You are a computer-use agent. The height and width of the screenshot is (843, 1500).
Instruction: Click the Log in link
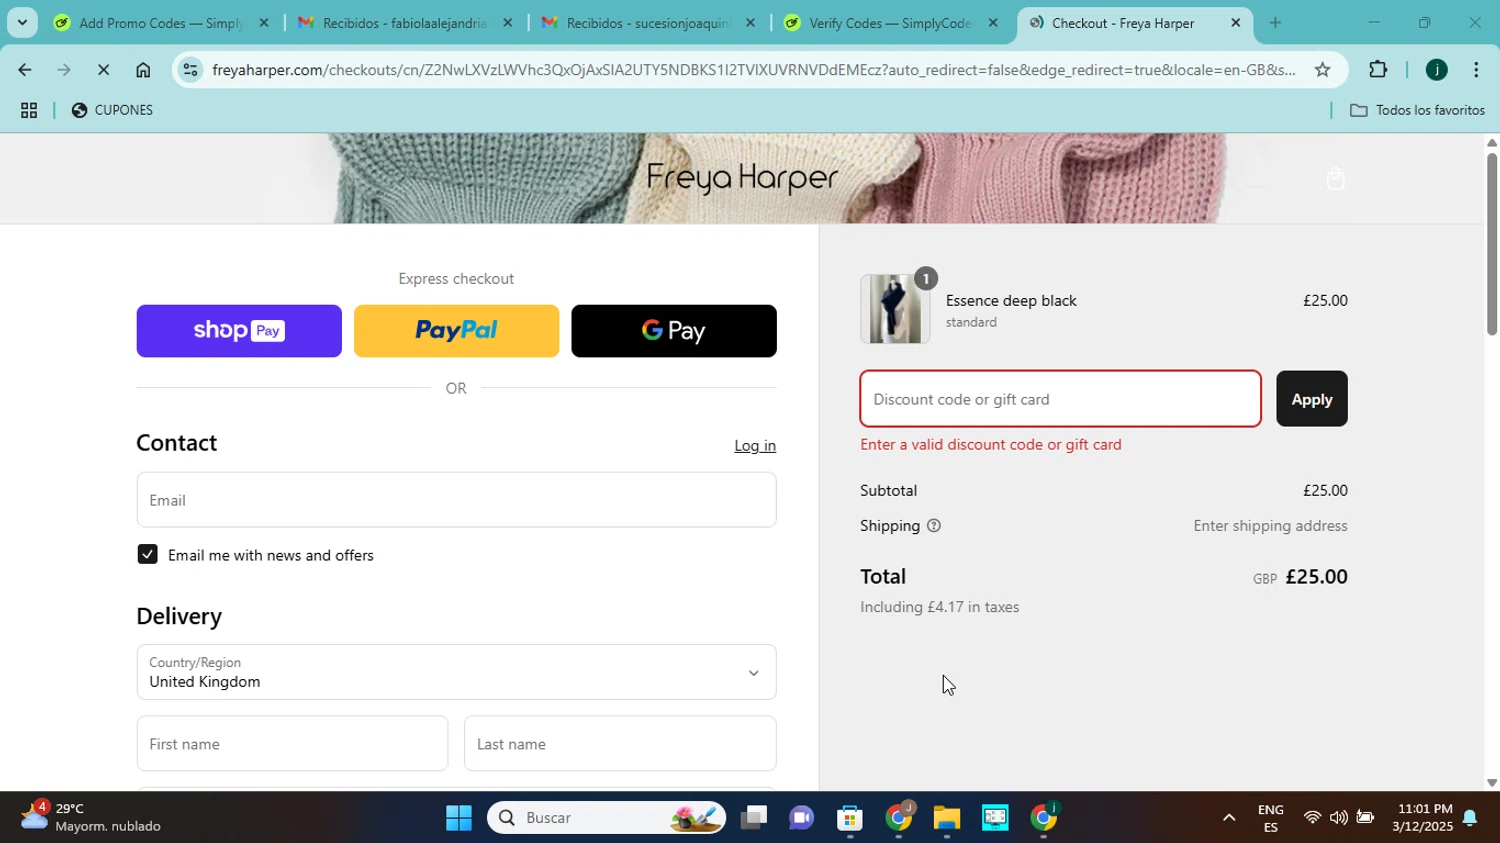(755, 446)
